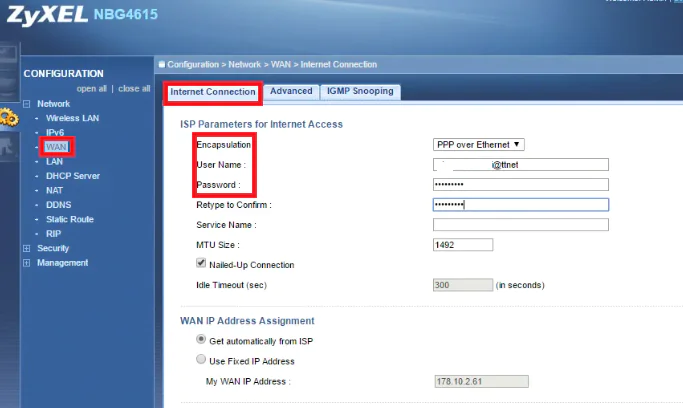The image size is (683, 408).
Task: Click the Network tree label
Action: click(x=53, y=104)
